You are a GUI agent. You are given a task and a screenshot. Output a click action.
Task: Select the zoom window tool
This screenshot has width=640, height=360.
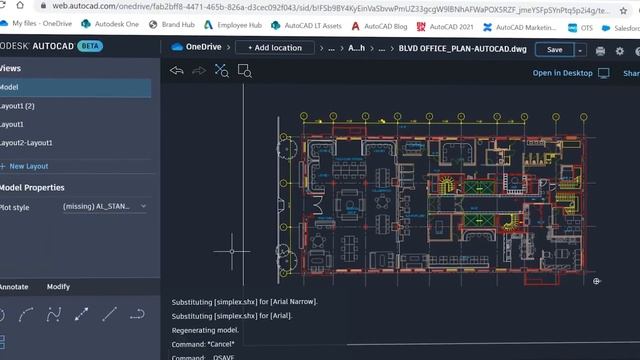click(244, 71)
